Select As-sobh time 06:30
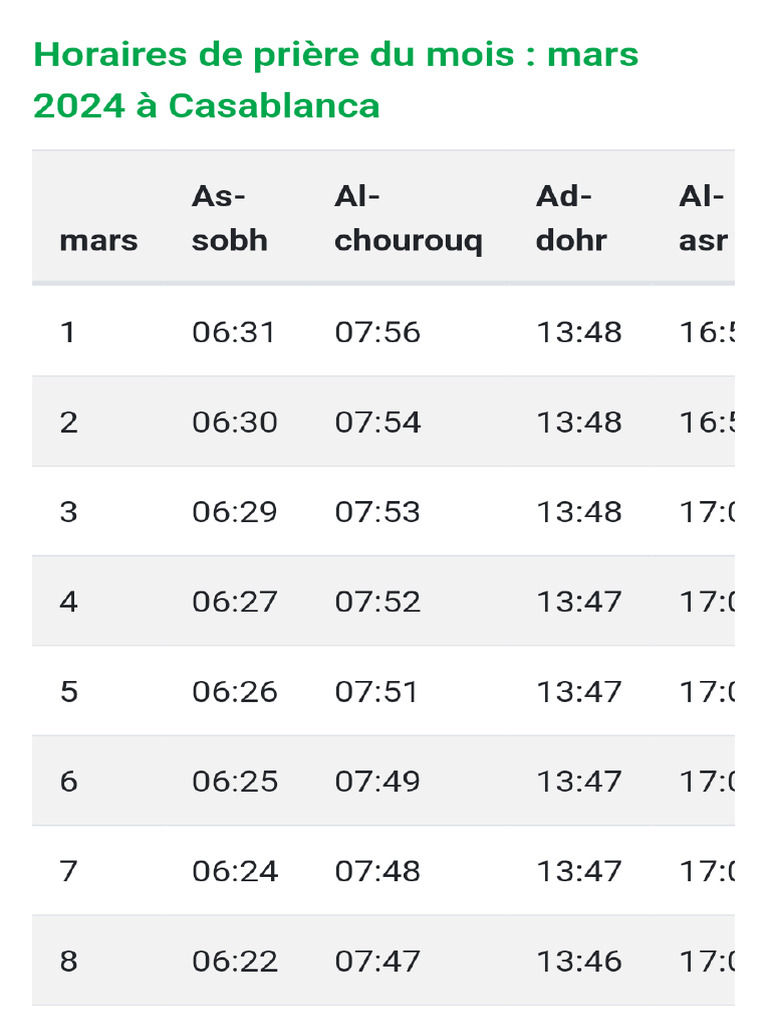The width and height of the screenshot is (768, 1024). tap(234, 422)
